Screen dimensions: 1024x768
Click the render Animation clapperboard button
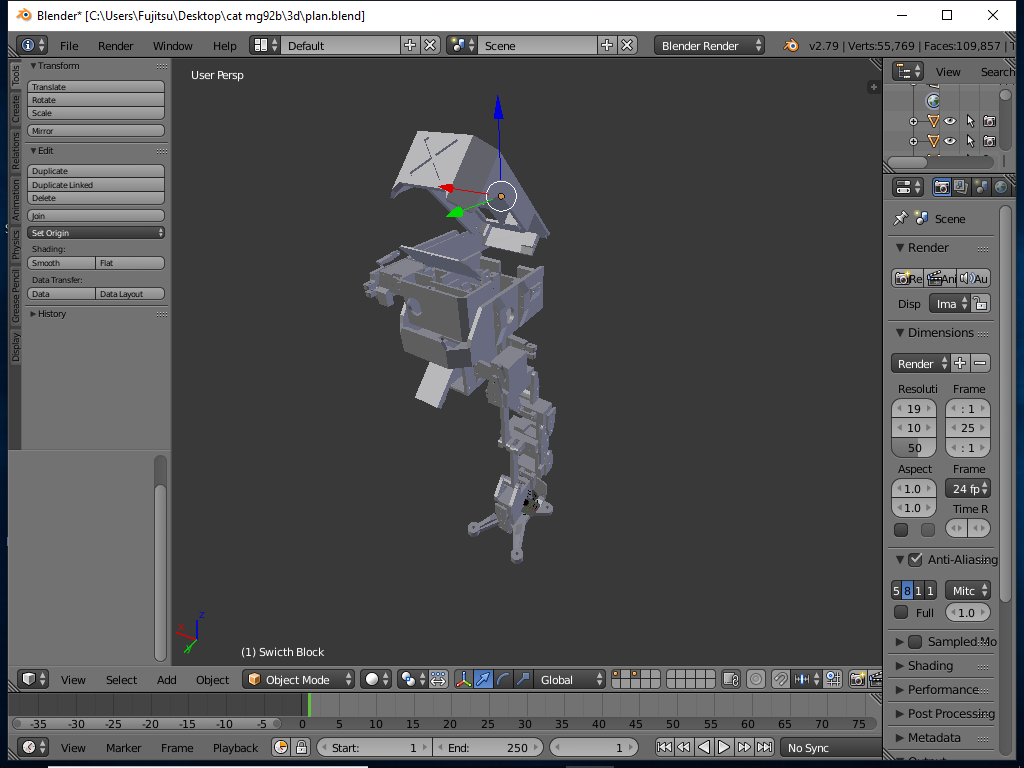(x=941, y=278)
